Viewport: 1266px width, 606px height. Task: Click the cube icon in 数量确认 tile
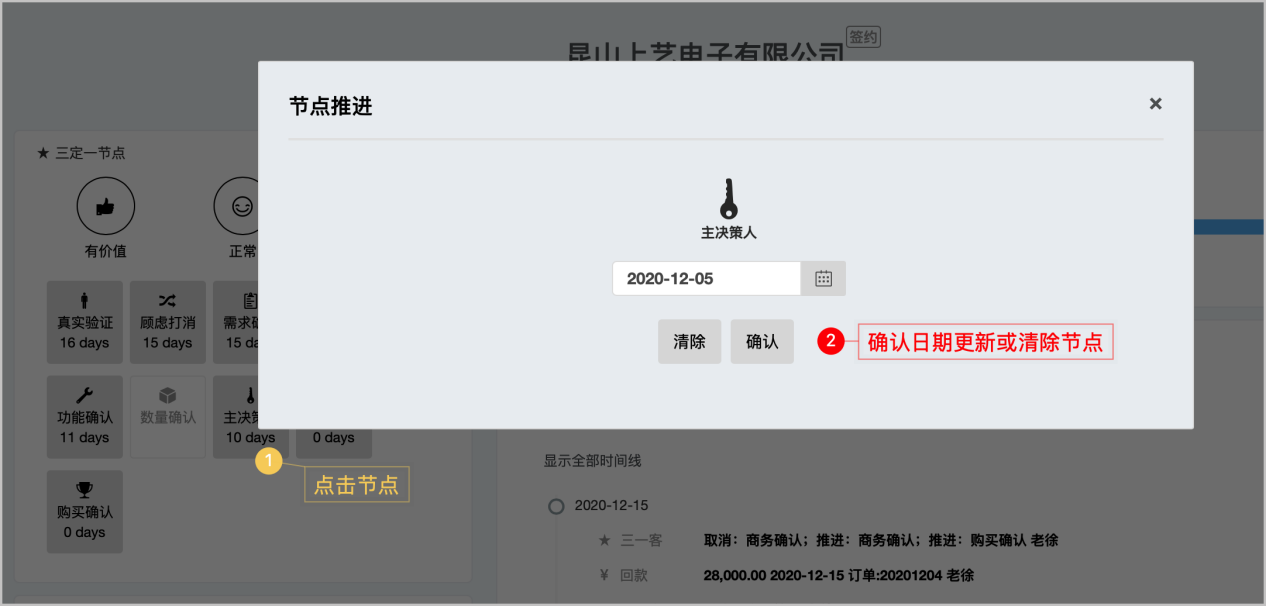point(167,395)
